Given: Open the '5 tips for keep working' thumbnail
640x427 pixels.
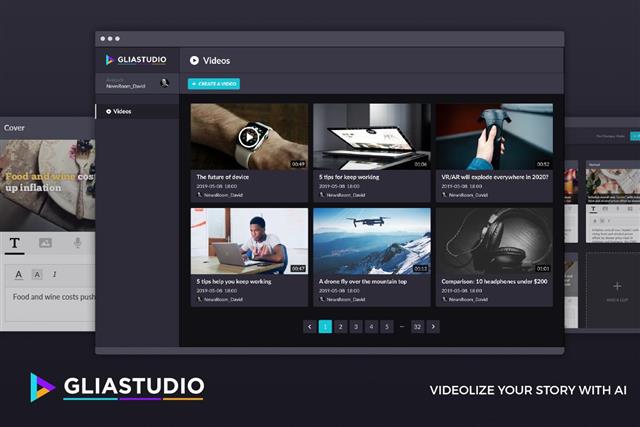Looking at the screenshot, I should (372, 136).
